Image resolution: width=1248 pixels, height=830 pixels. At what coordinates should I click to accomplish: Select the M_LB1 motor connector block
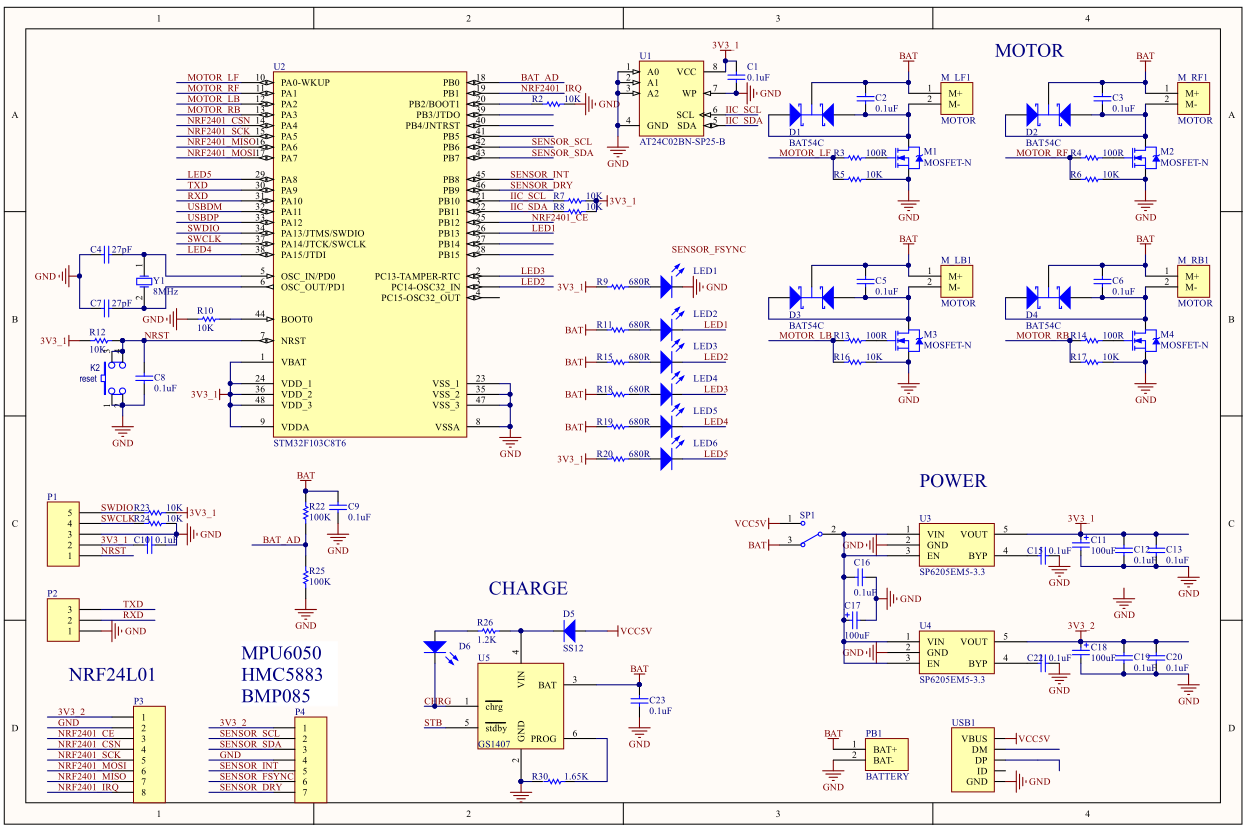pos(958,281)
